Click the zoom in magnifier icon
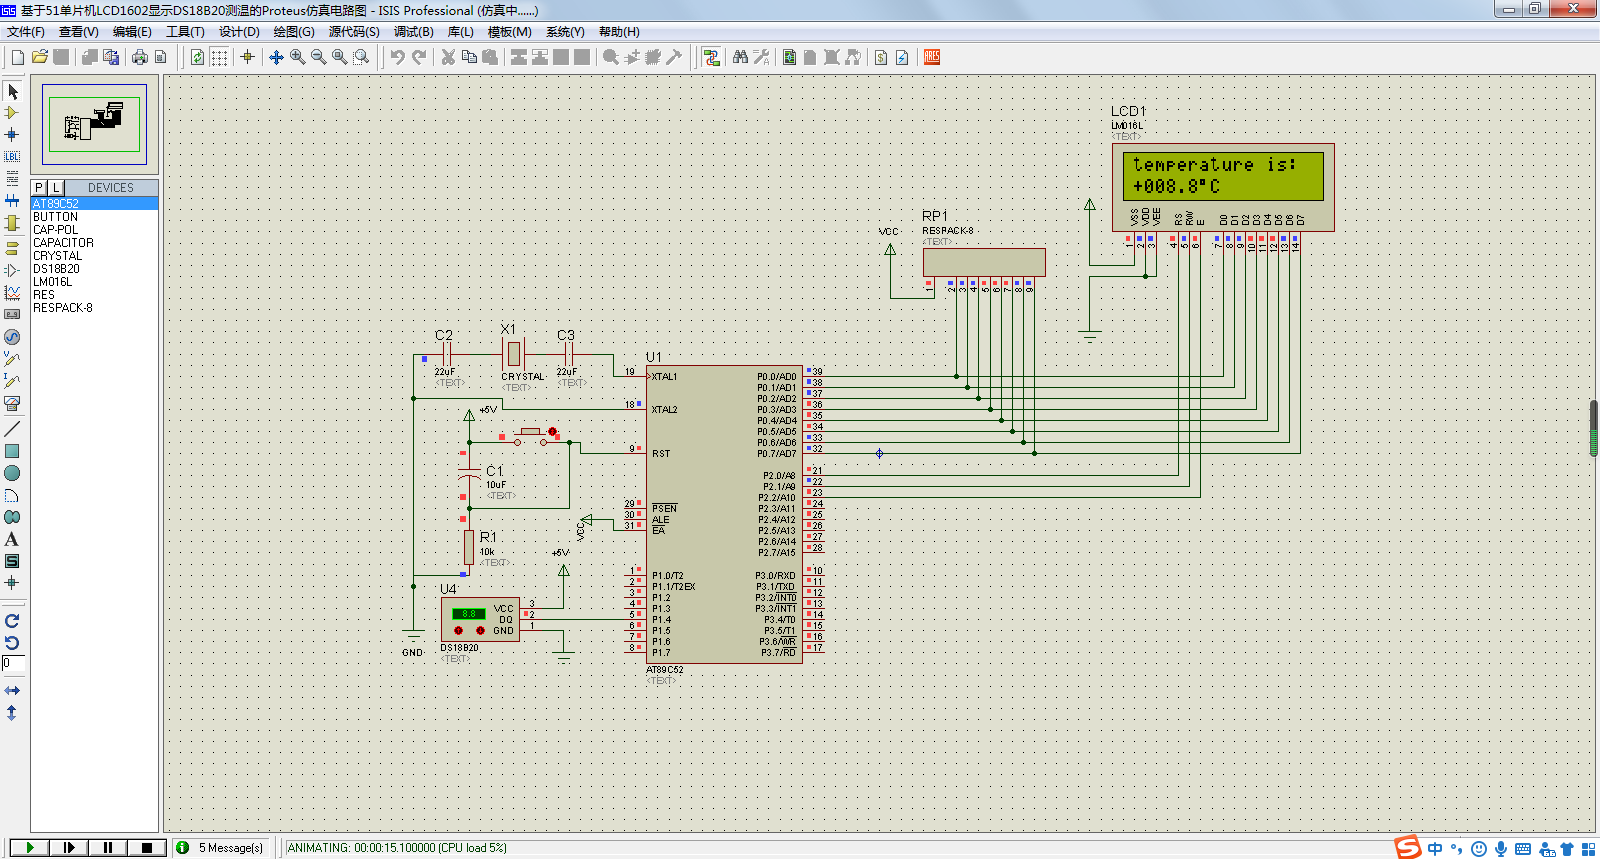Screen dimensions: 1600x859 [x=297, y=58]
